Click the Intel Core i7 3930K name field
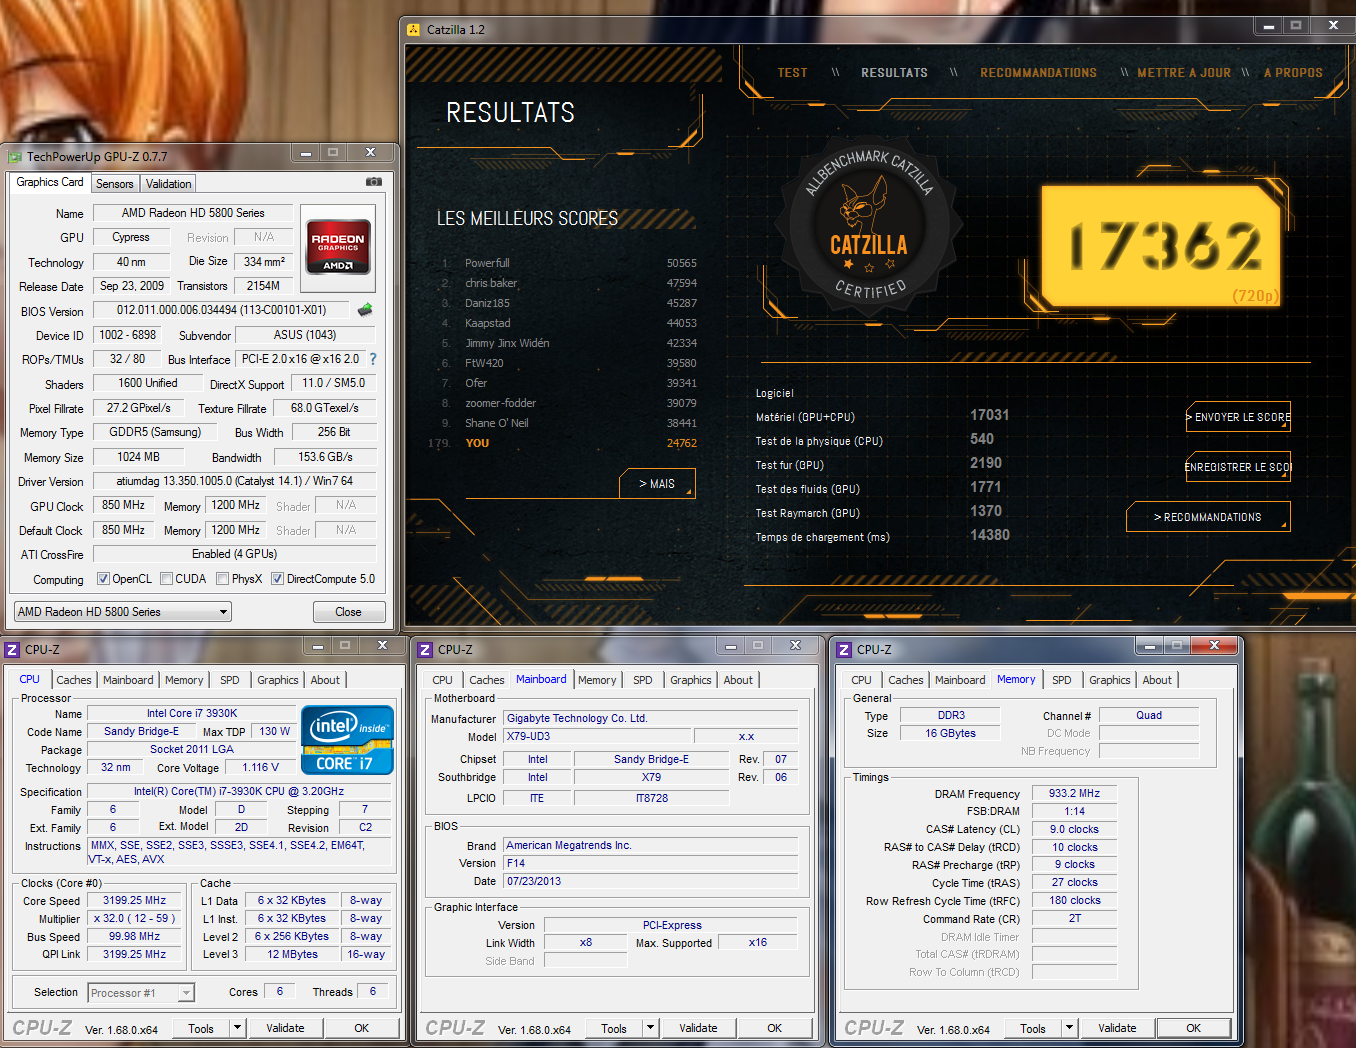Image resolution: width=1356 pixels, height=1048 pixels. click(x=192, y=714)
